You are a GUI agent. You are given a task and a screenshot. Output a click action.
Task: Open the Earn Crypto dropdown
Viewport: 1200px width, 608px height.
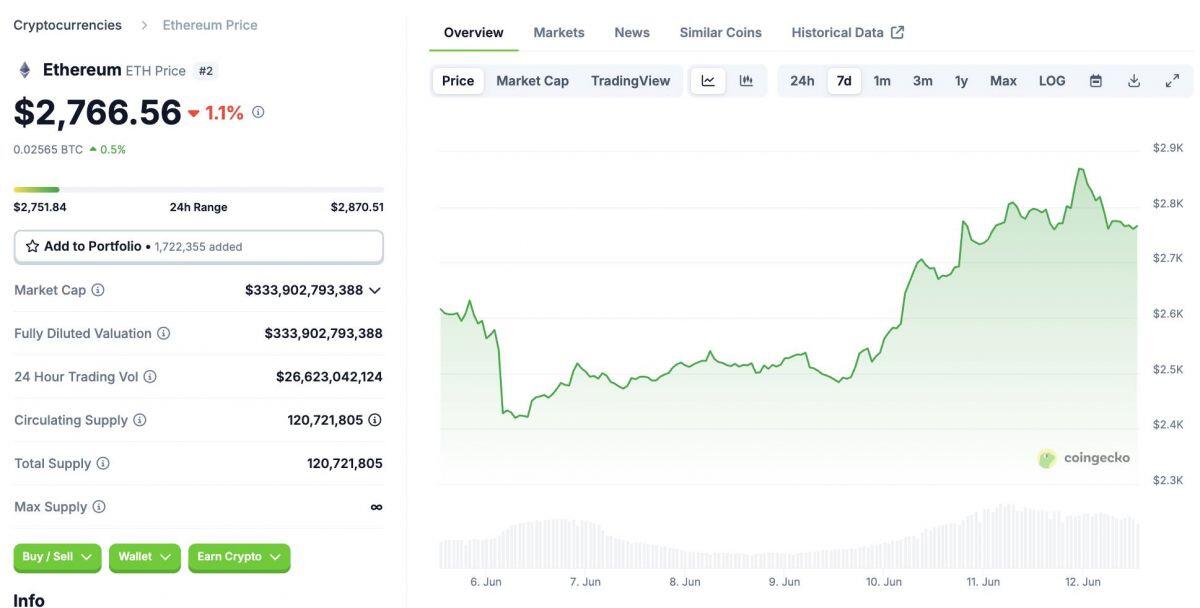click(x=239, y=557)
